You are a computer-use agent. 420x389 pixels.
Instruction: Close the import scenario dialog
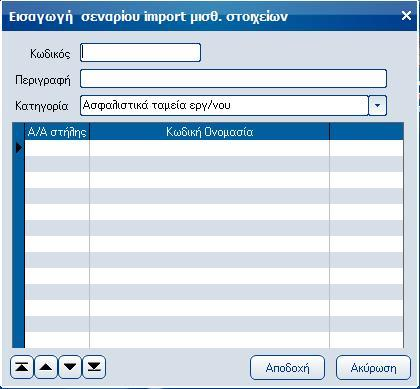(x=406, y=15)
